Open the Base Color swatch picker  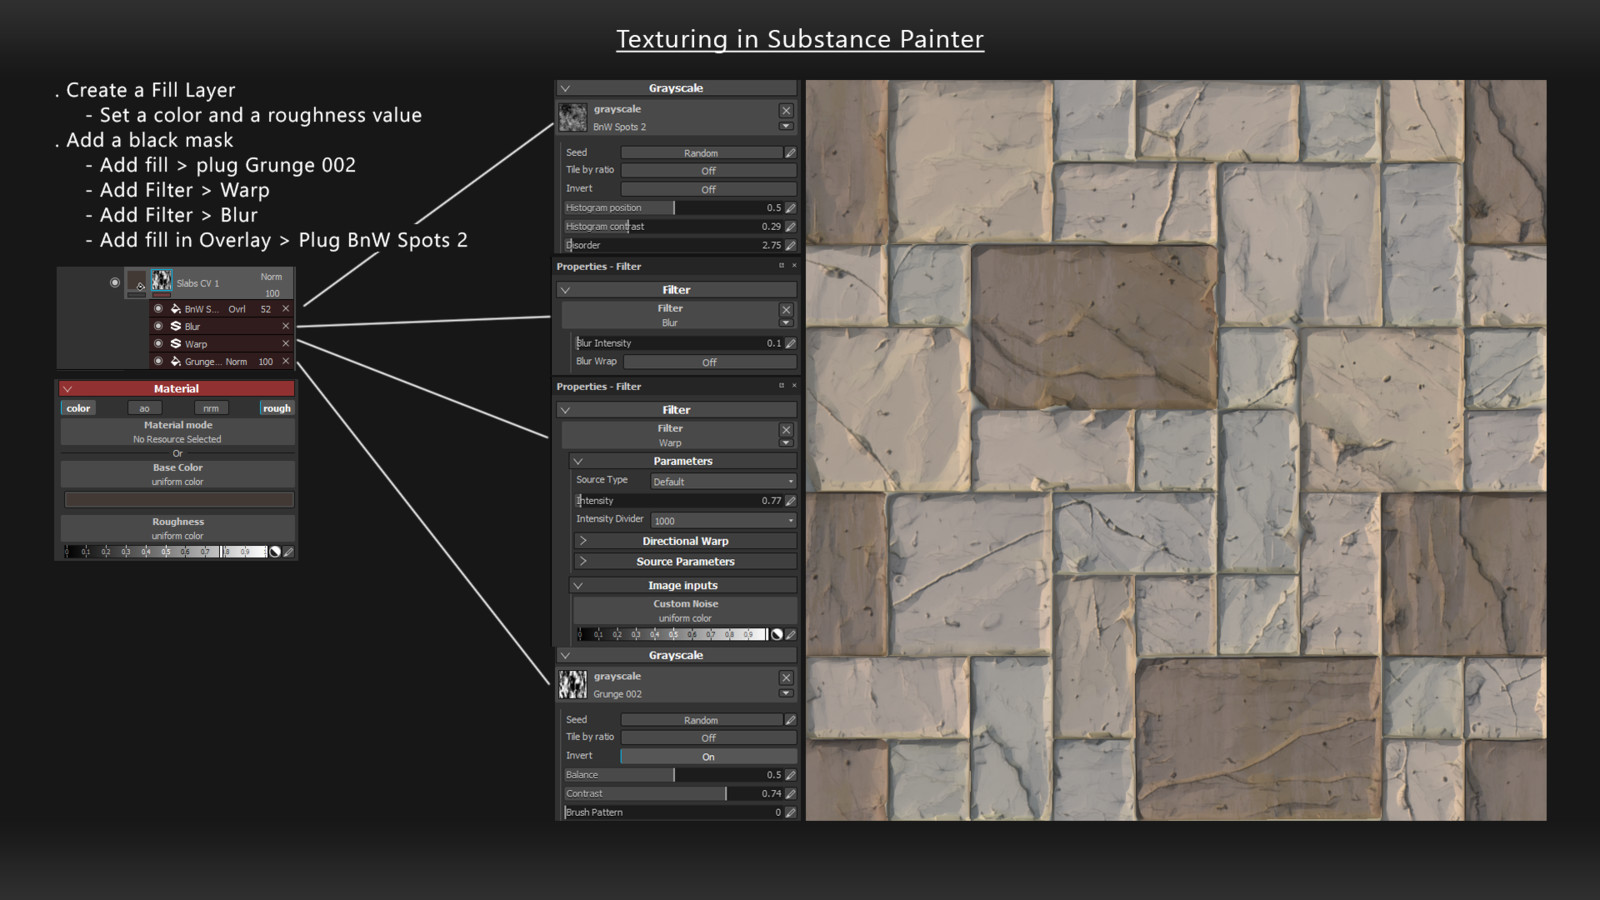[179, 499]
